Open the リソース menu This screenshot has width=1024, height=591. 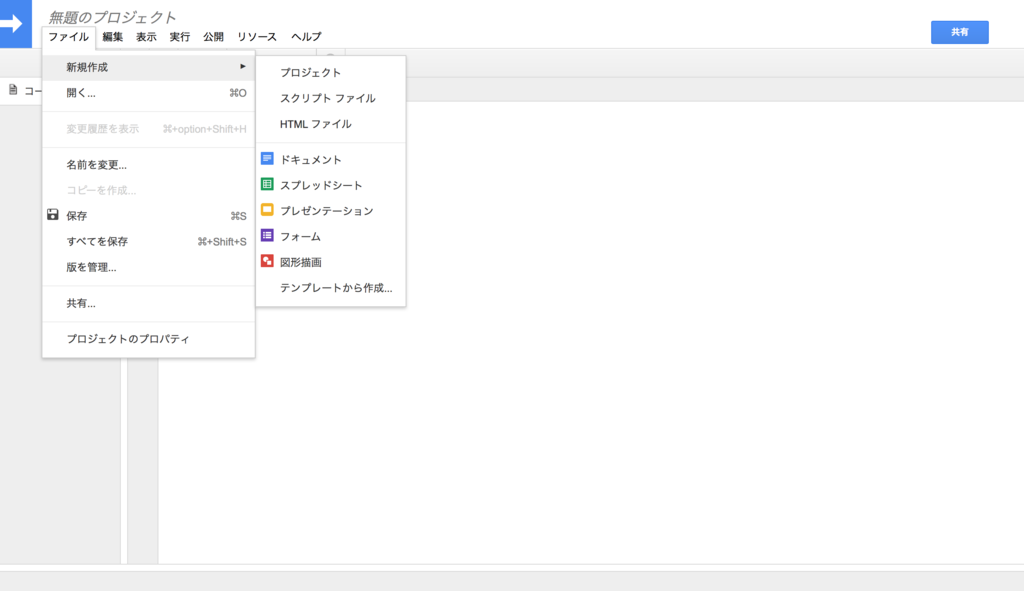(256, 36)
